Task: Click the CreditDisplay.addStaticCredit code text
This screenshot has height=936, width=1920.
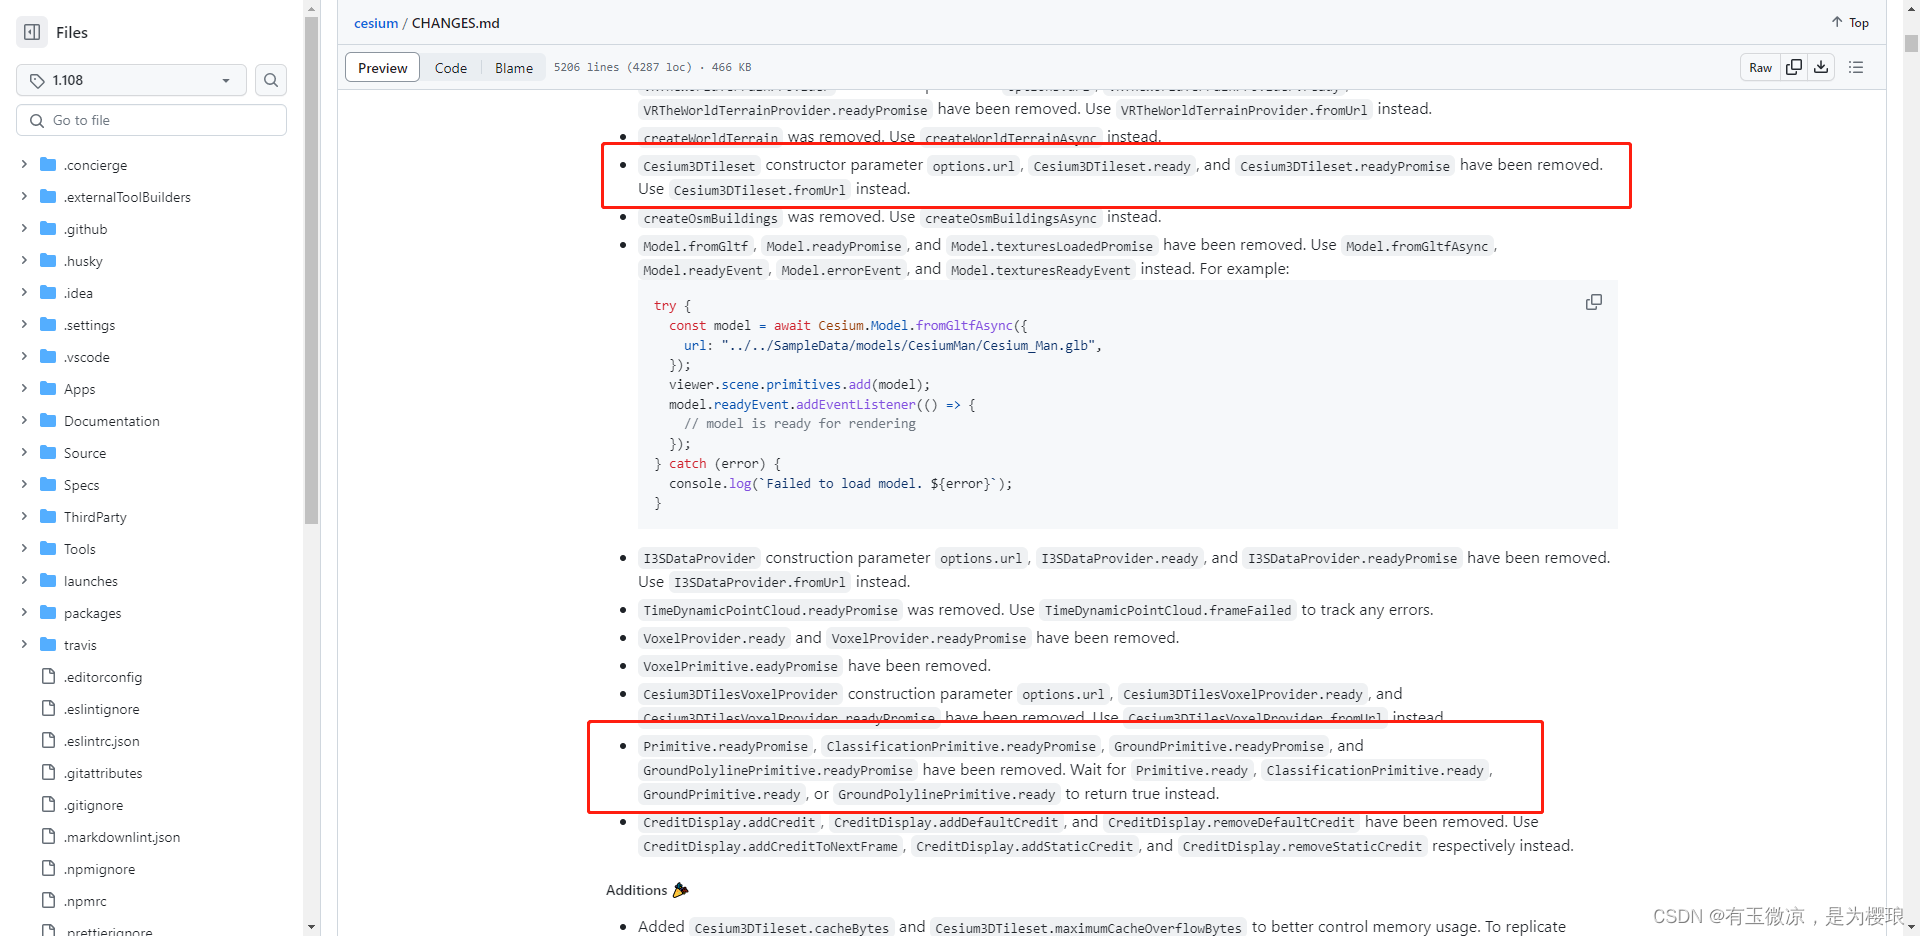Action: [1025, 847]
